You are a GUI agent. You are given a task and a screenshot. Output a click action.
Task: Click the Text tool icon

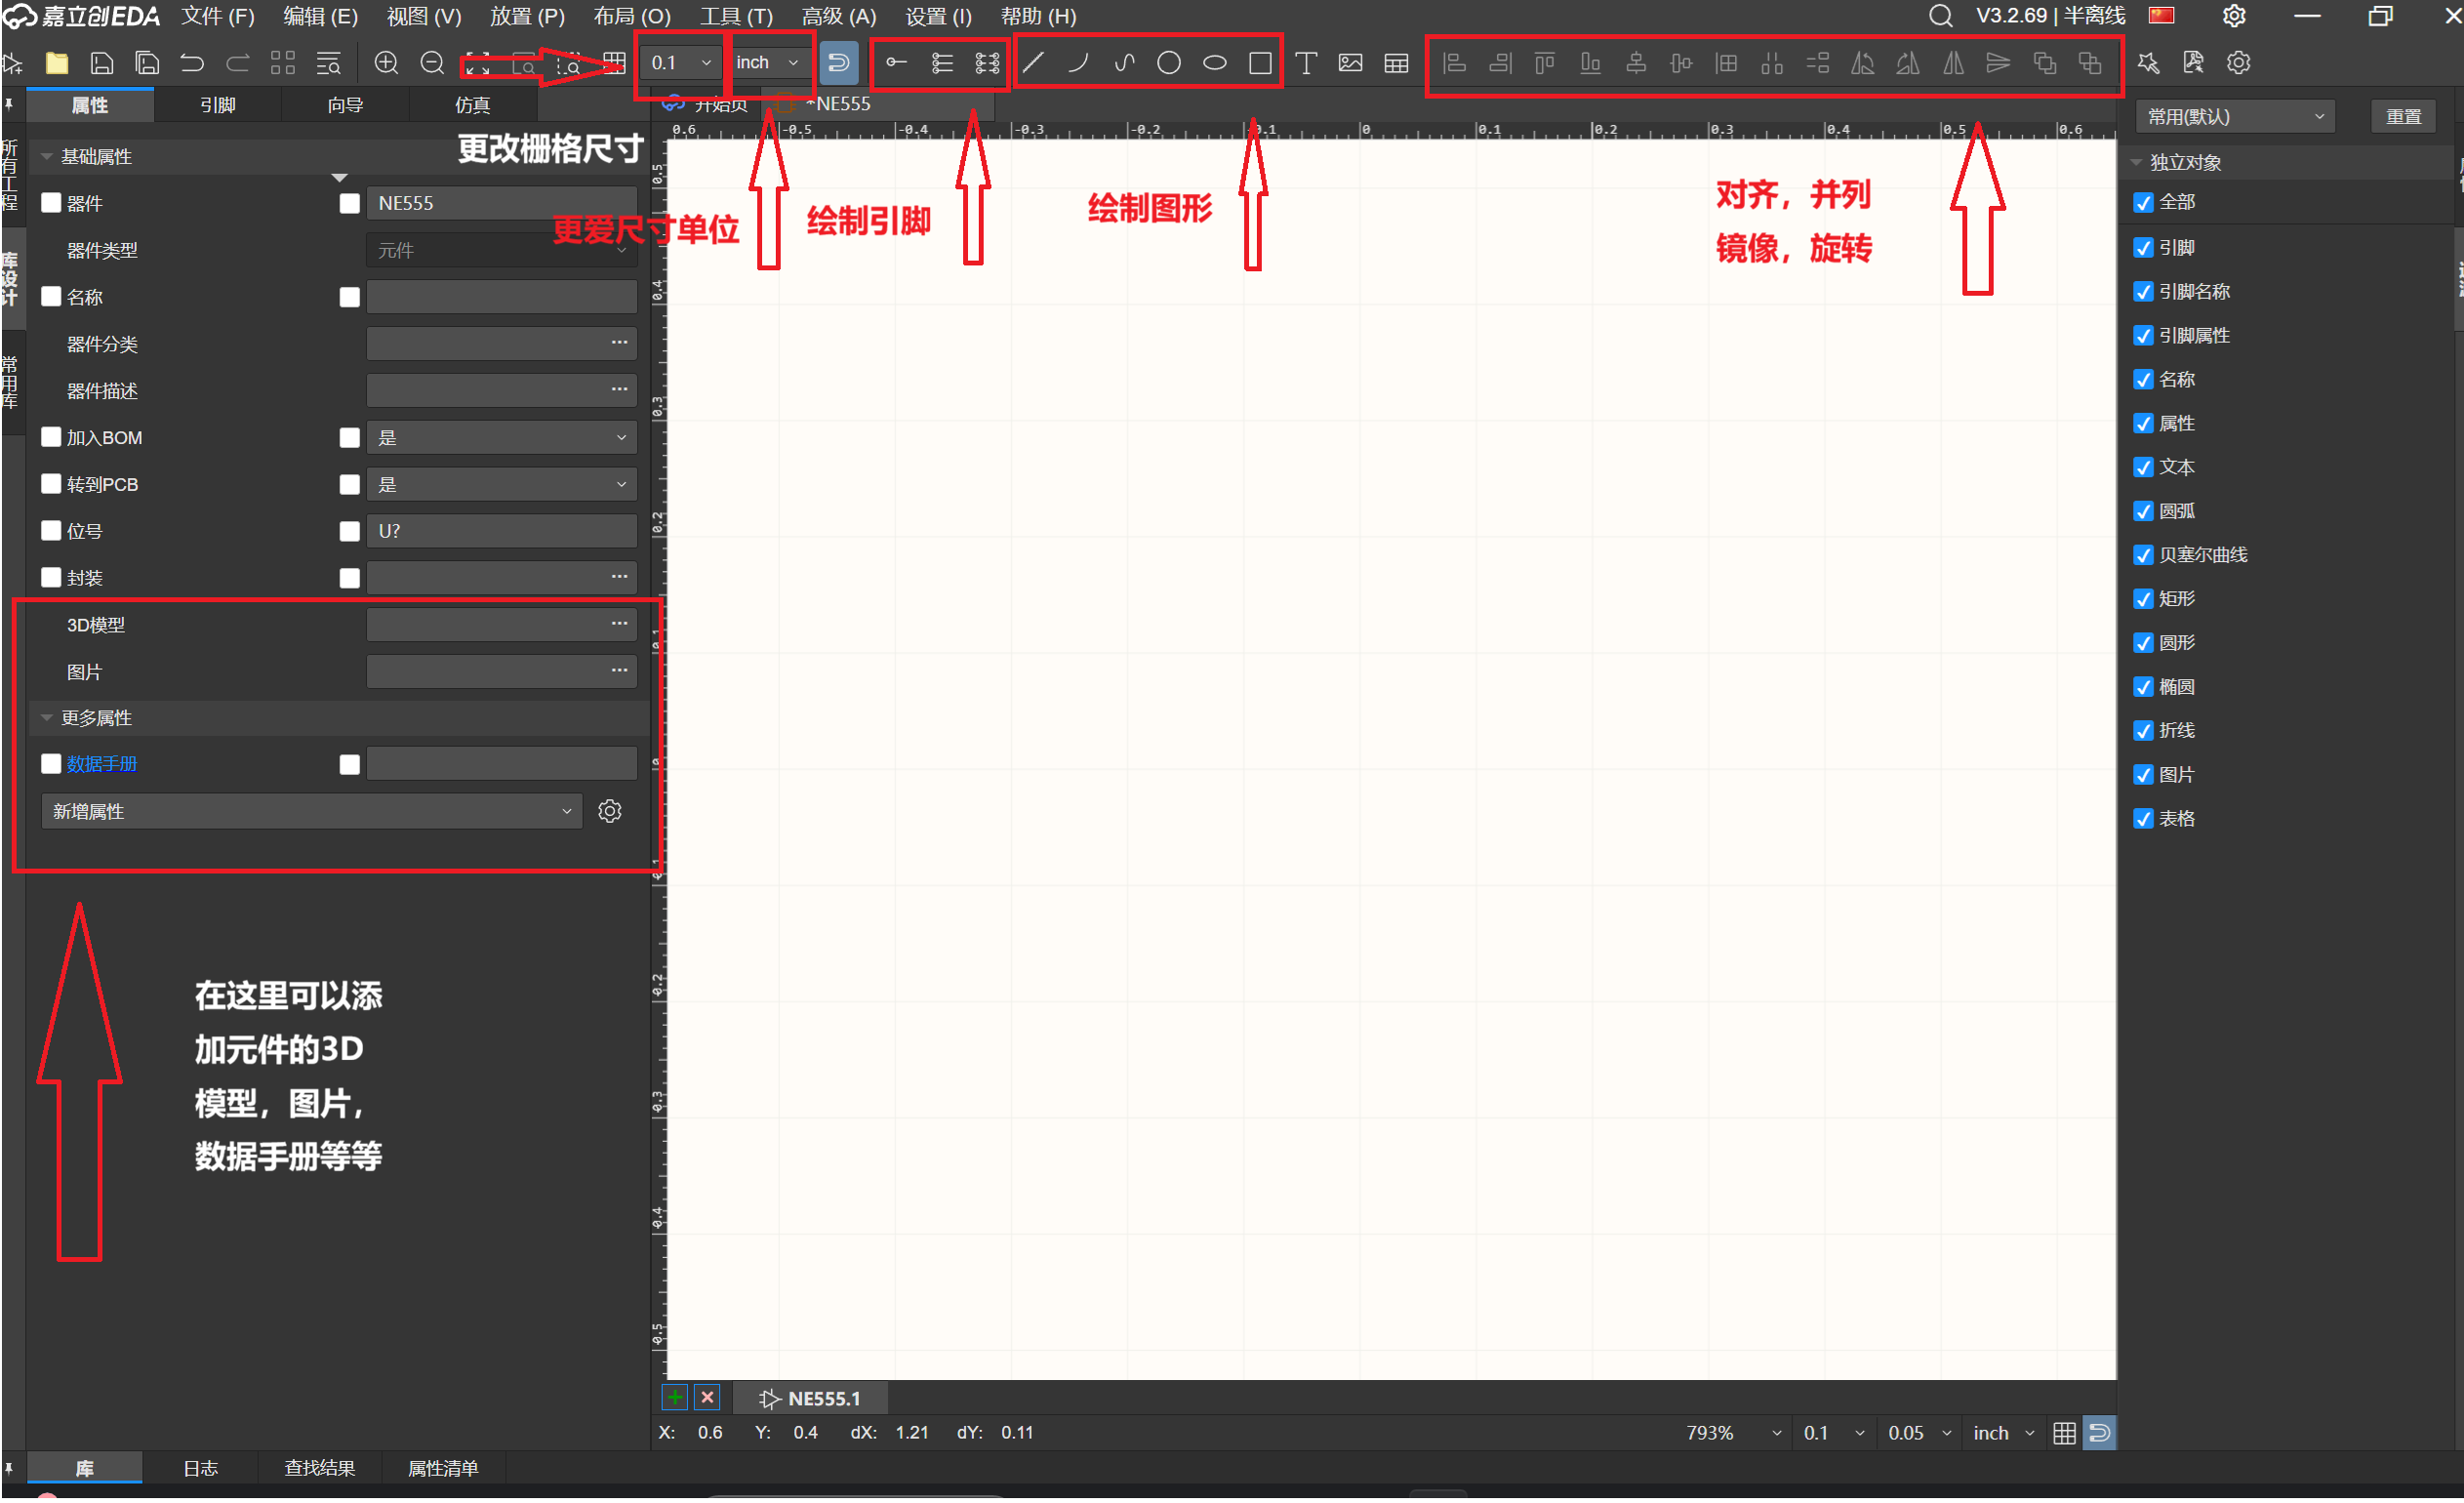[1305, 63]
